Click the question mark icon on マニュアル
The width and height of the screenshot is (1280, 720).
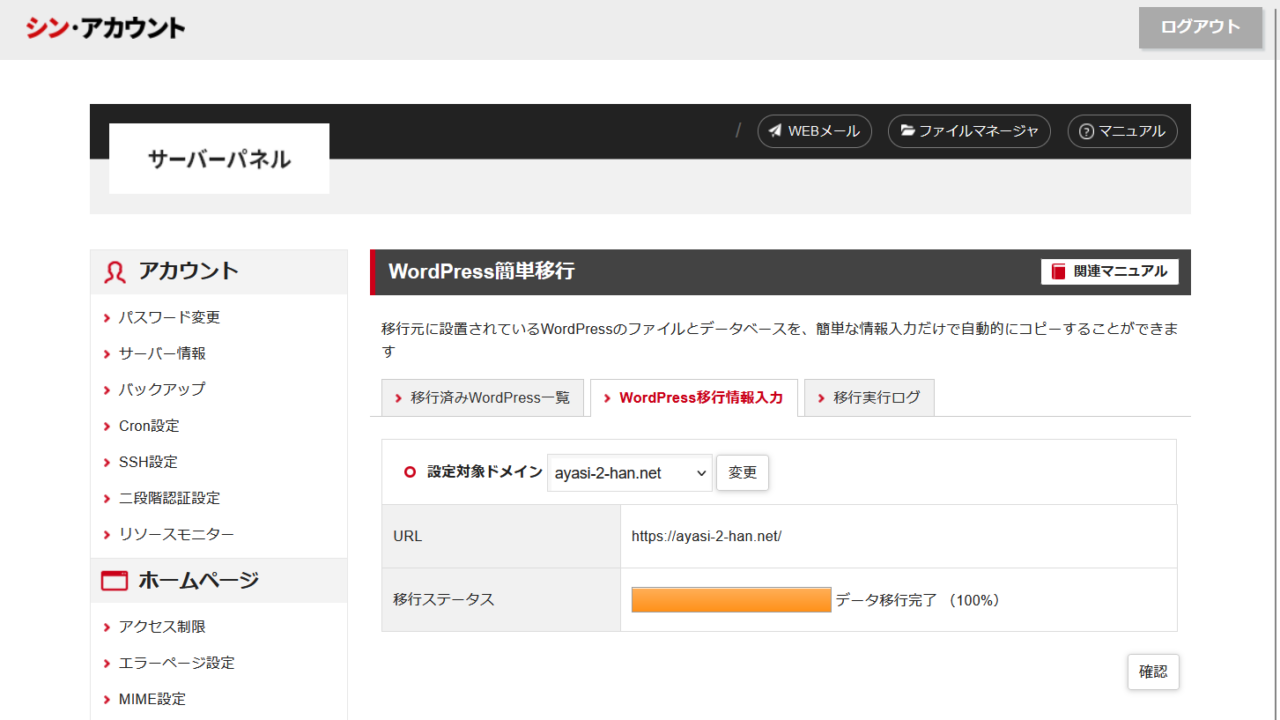click(x=1087, y=131)
